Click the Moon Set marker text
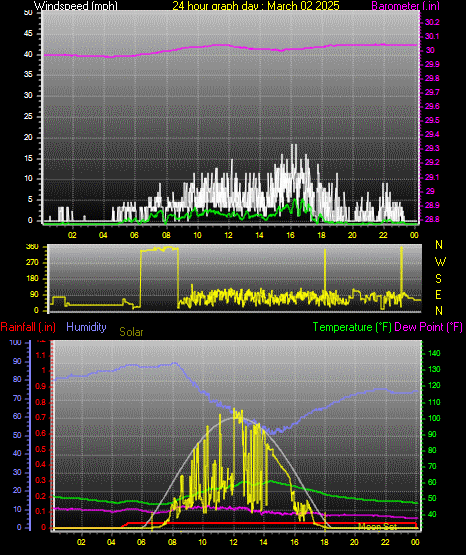This screenshot has width=466, height=555. click(378, 527)
